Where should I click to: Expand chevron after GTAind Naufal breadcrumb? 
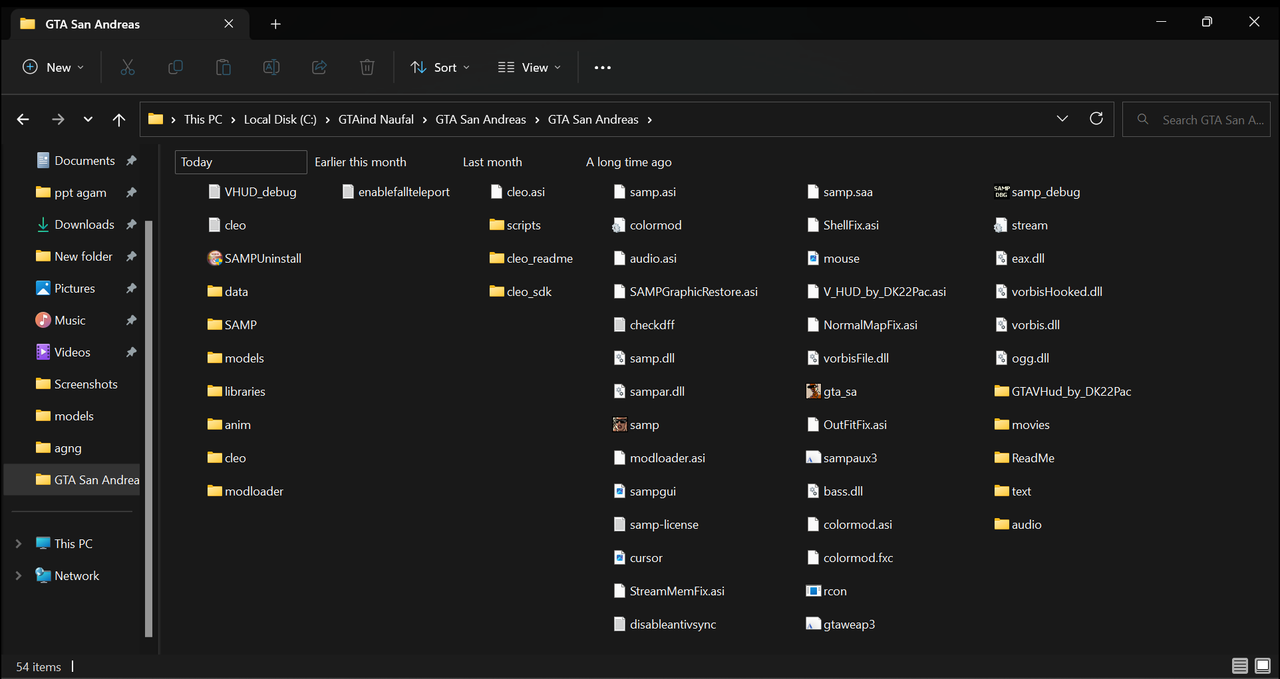click(x=425, y=119)
